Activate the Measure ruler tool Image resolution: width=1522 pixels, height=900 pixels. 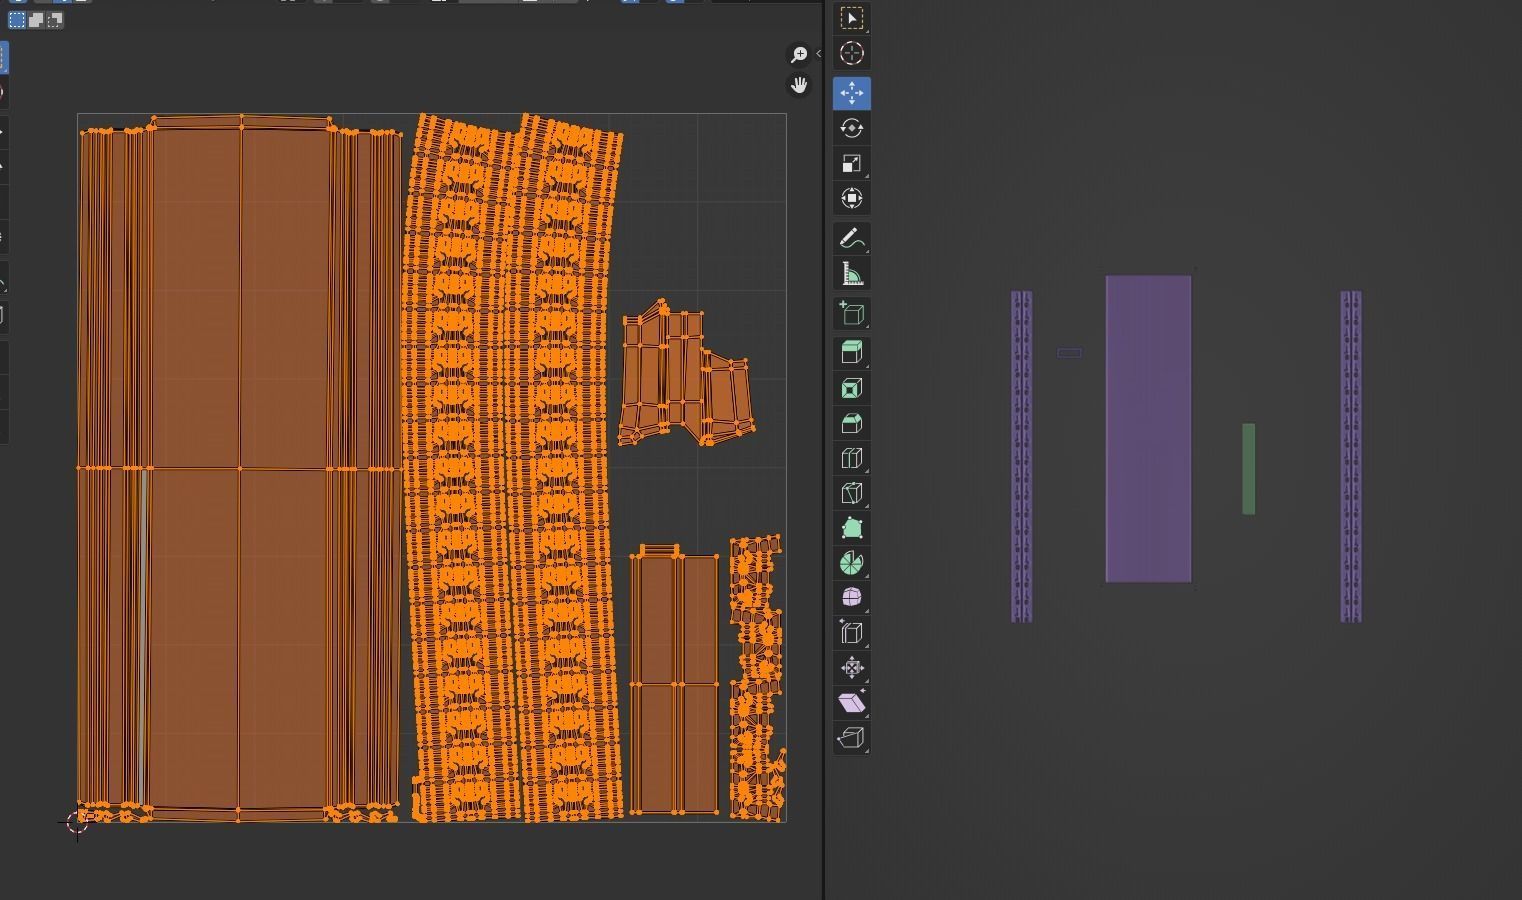[x=851, y=273]
